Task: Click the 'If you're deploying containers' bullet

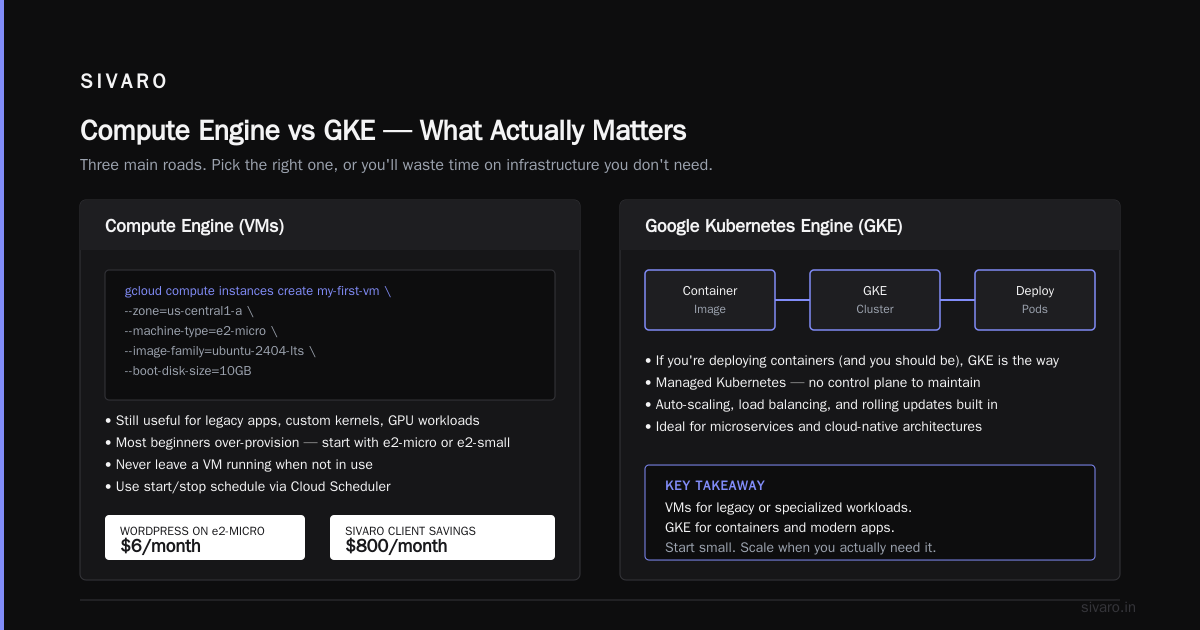Action: (852, 361)
